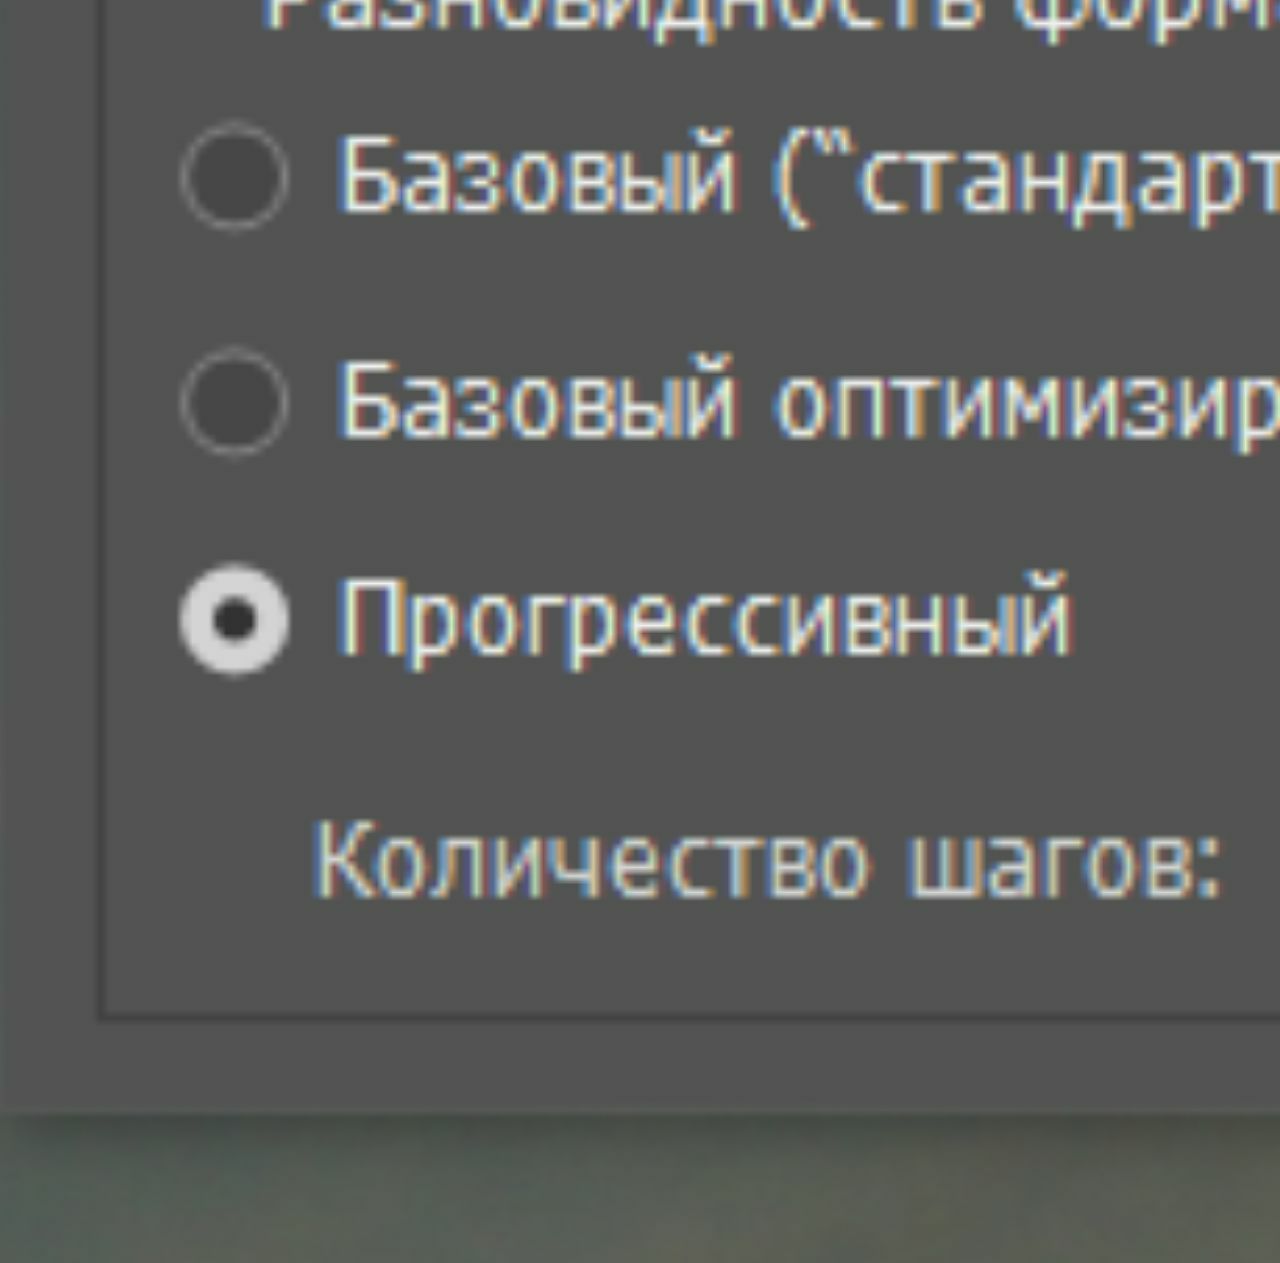The width and height of the screenshot is (1280, 1263).
Task: Click the Количество шагов: label
Action: (x=768, y=858)
